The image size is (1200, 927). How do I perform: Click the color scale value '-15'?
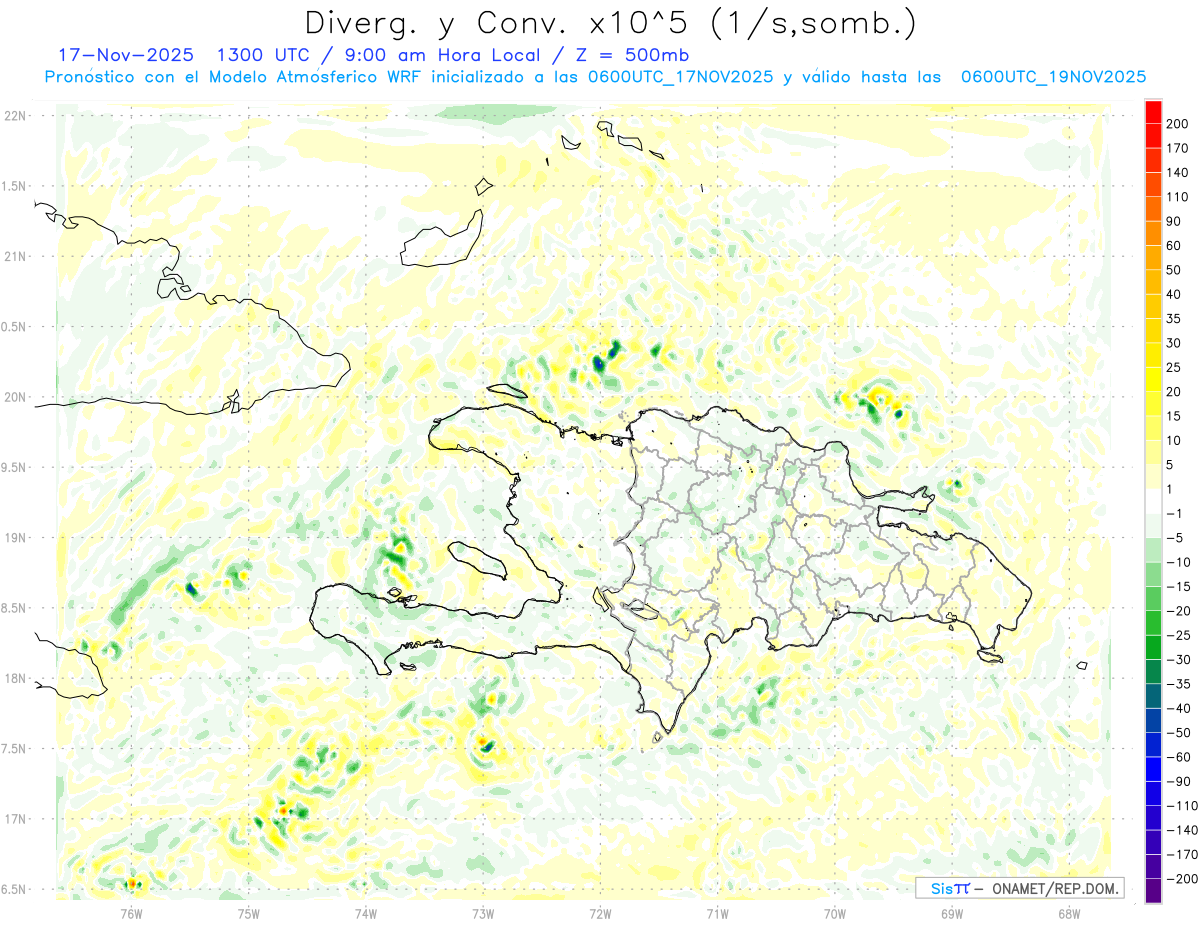click(x=1178, y=586)
